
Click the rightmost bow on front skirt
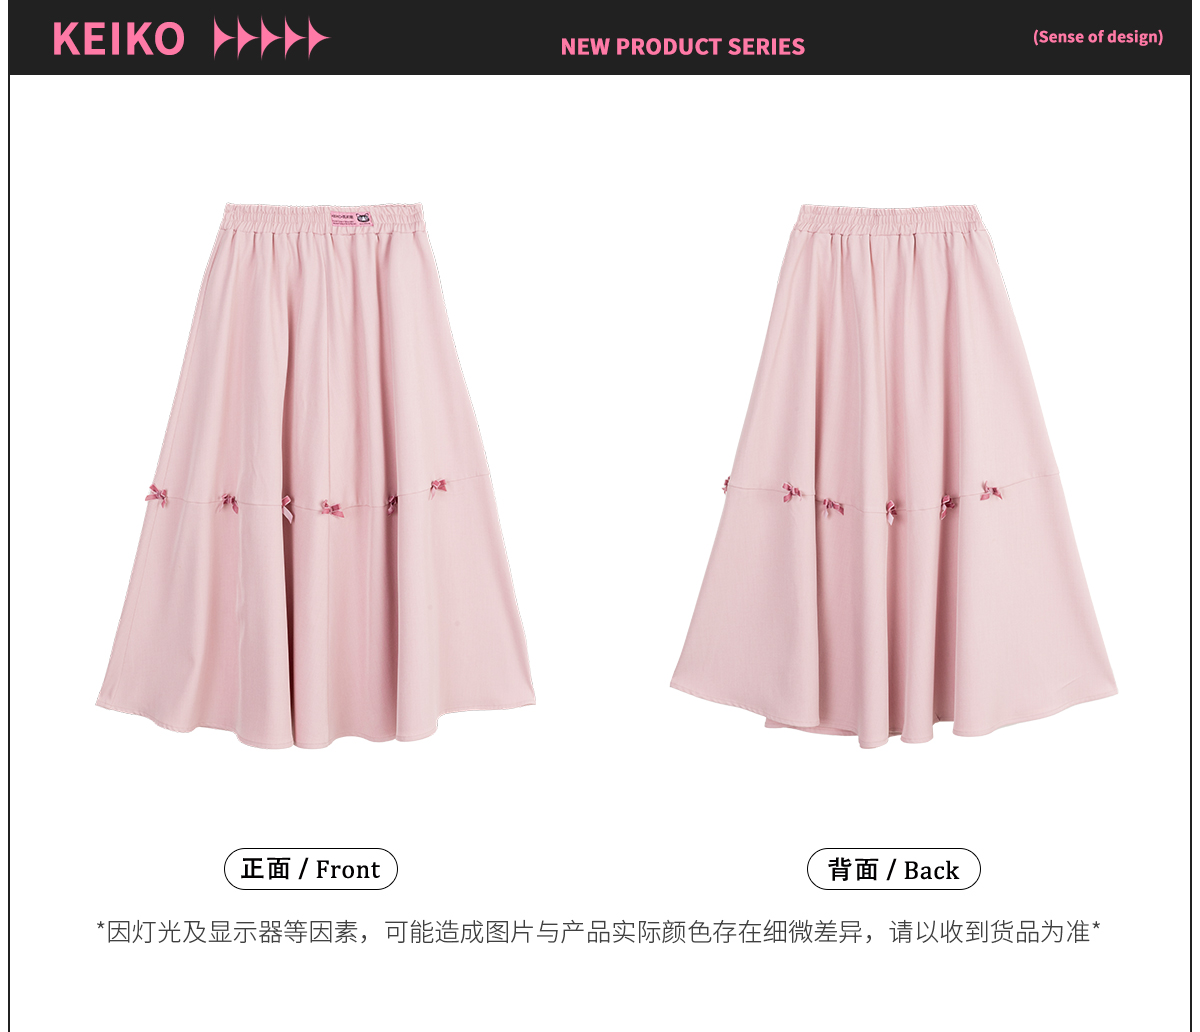(x=438, y=487)
